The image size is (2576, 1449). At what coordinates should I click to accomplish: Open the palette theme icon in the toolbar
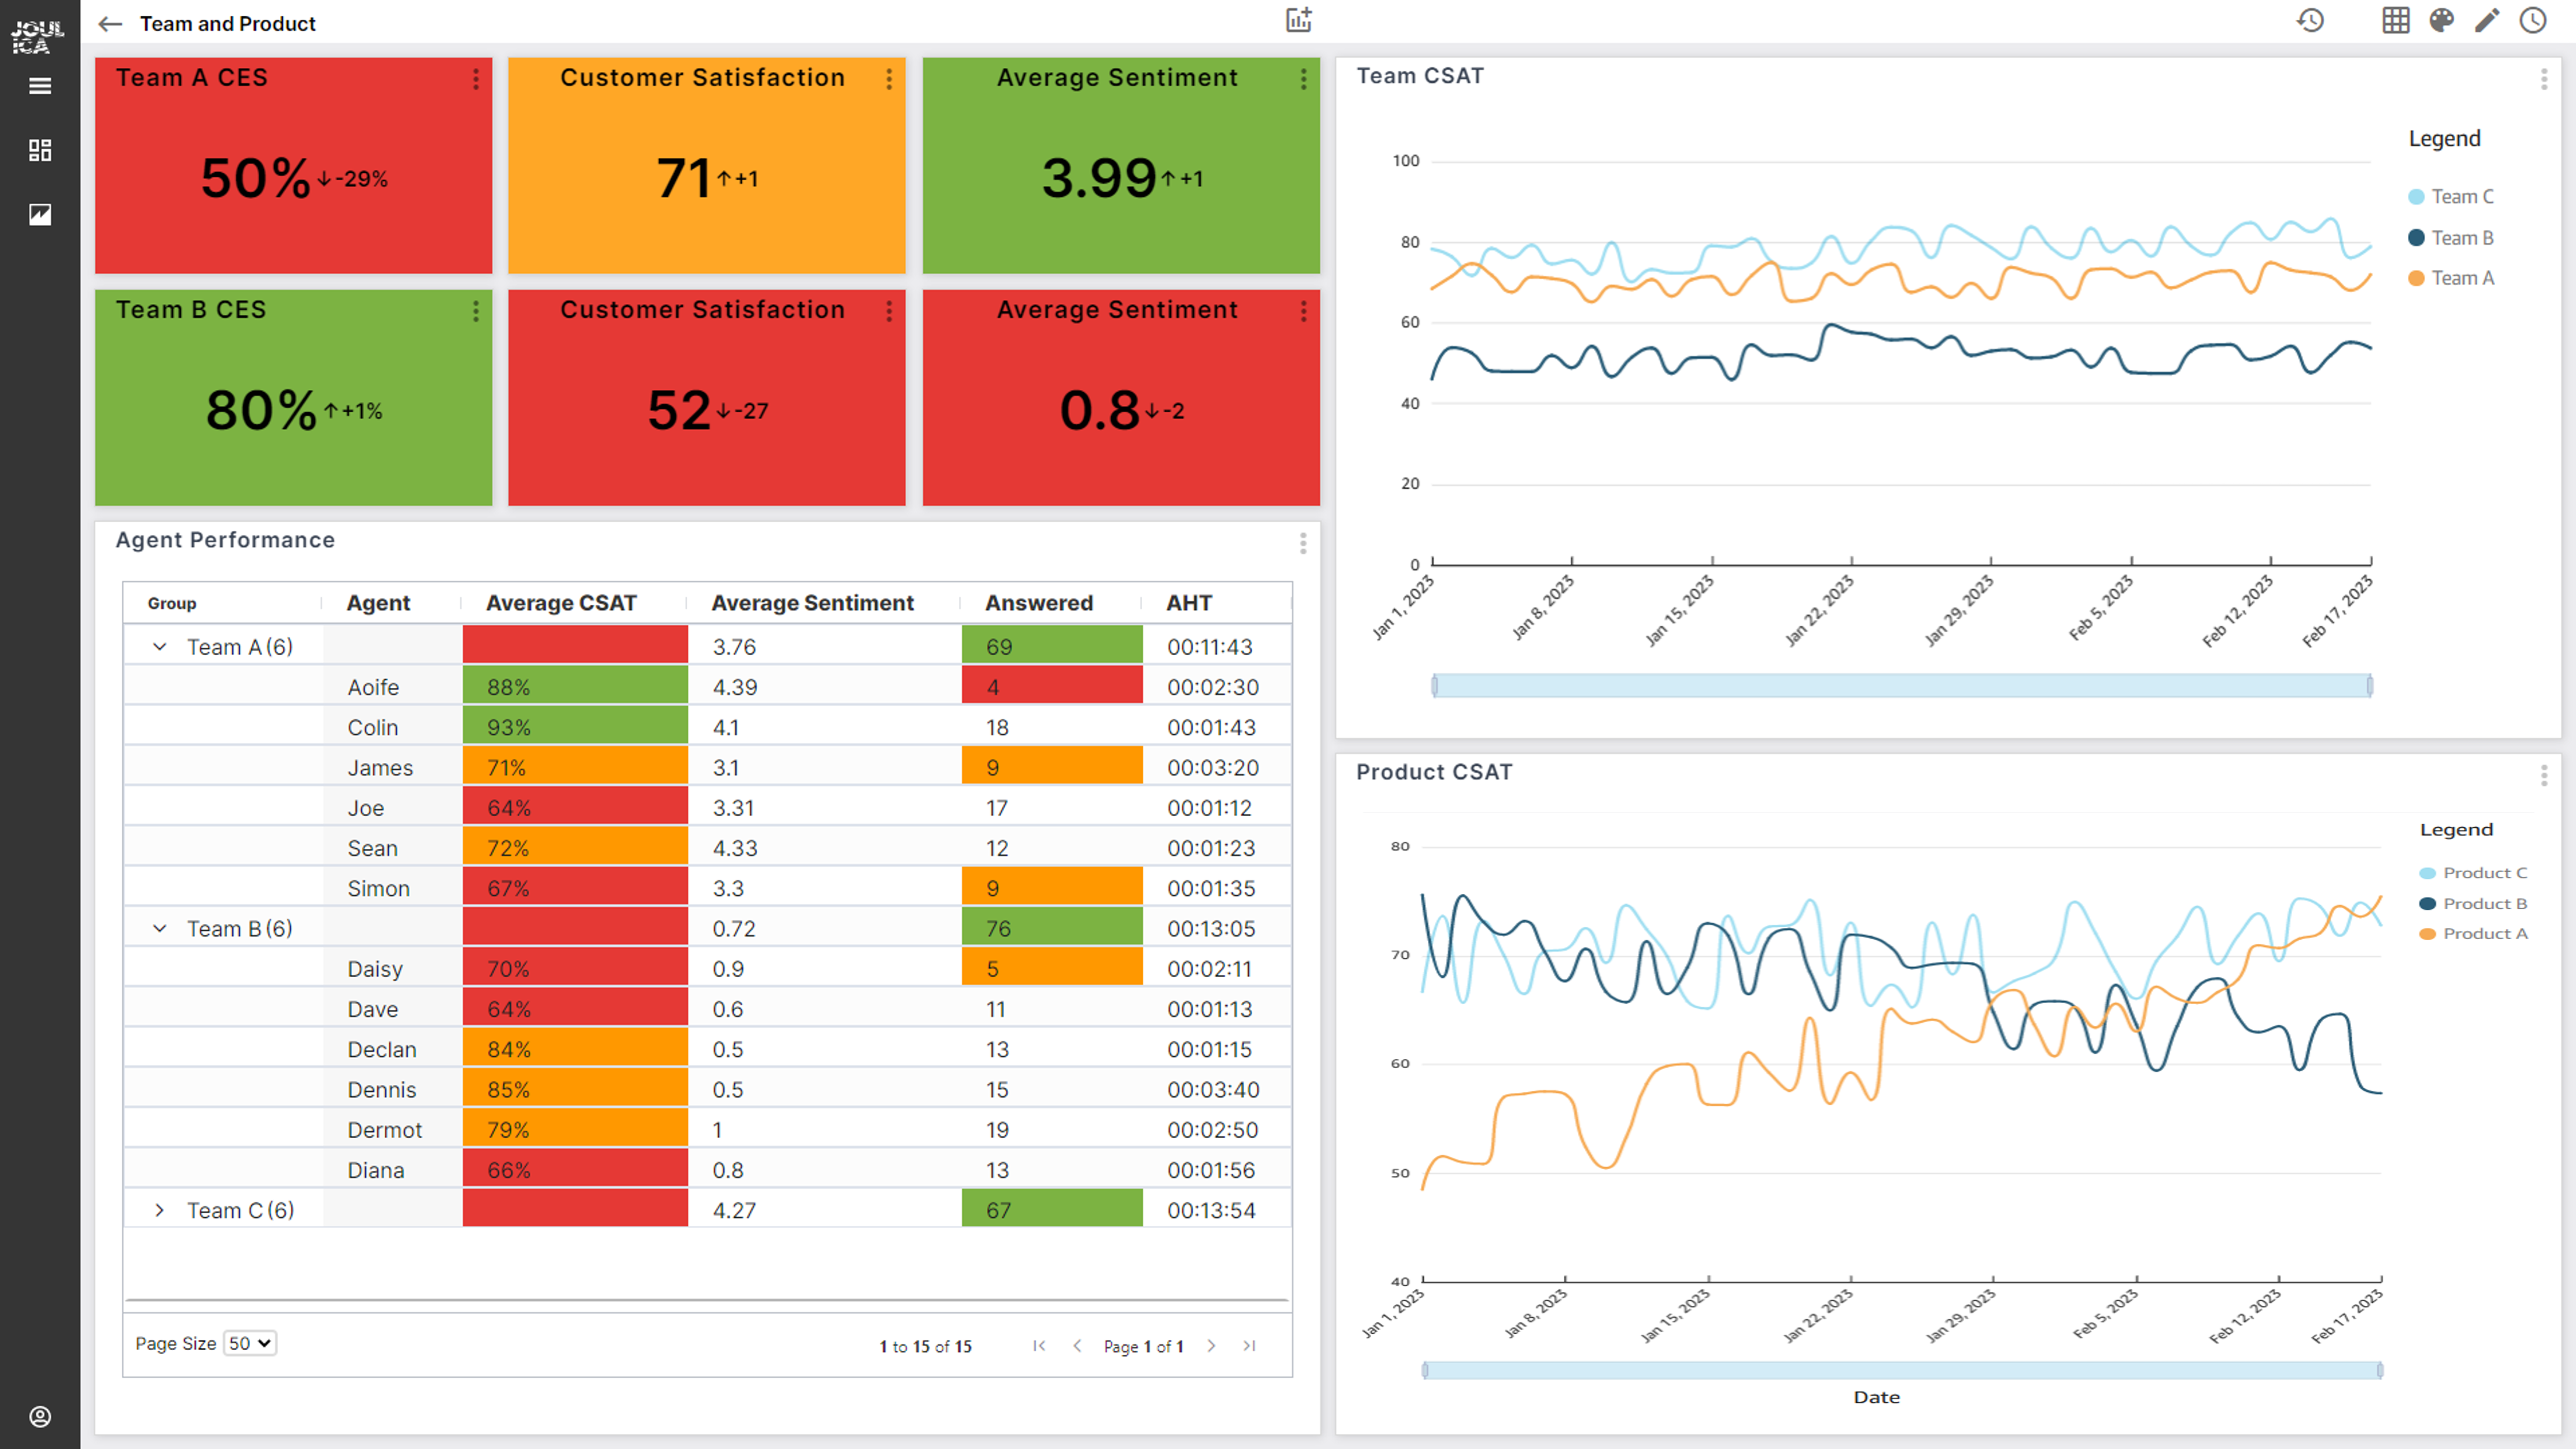pyautogui.click(x=2440, y=20)
